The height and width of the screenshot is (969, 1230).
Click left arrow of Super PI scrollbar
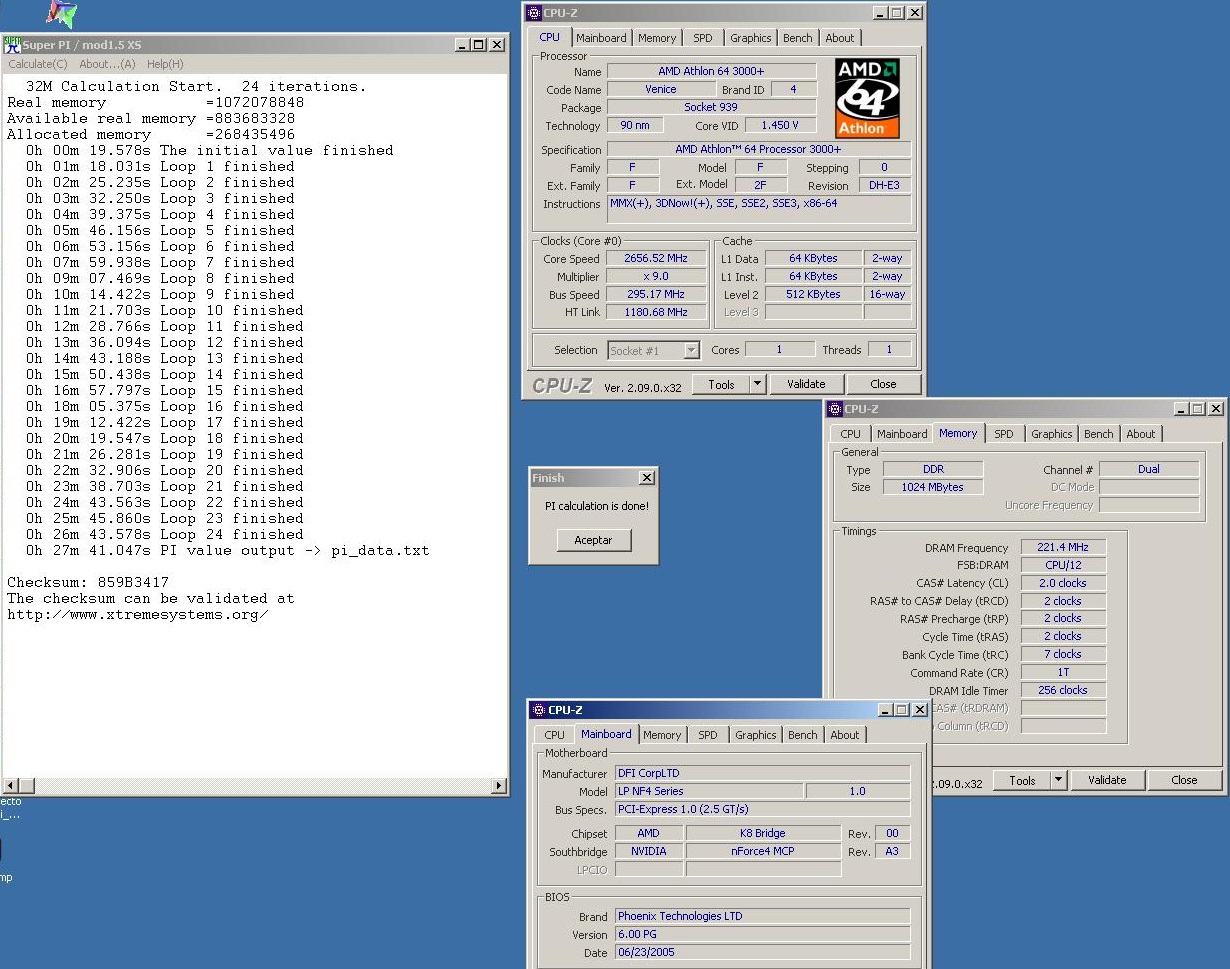(9, 786)
